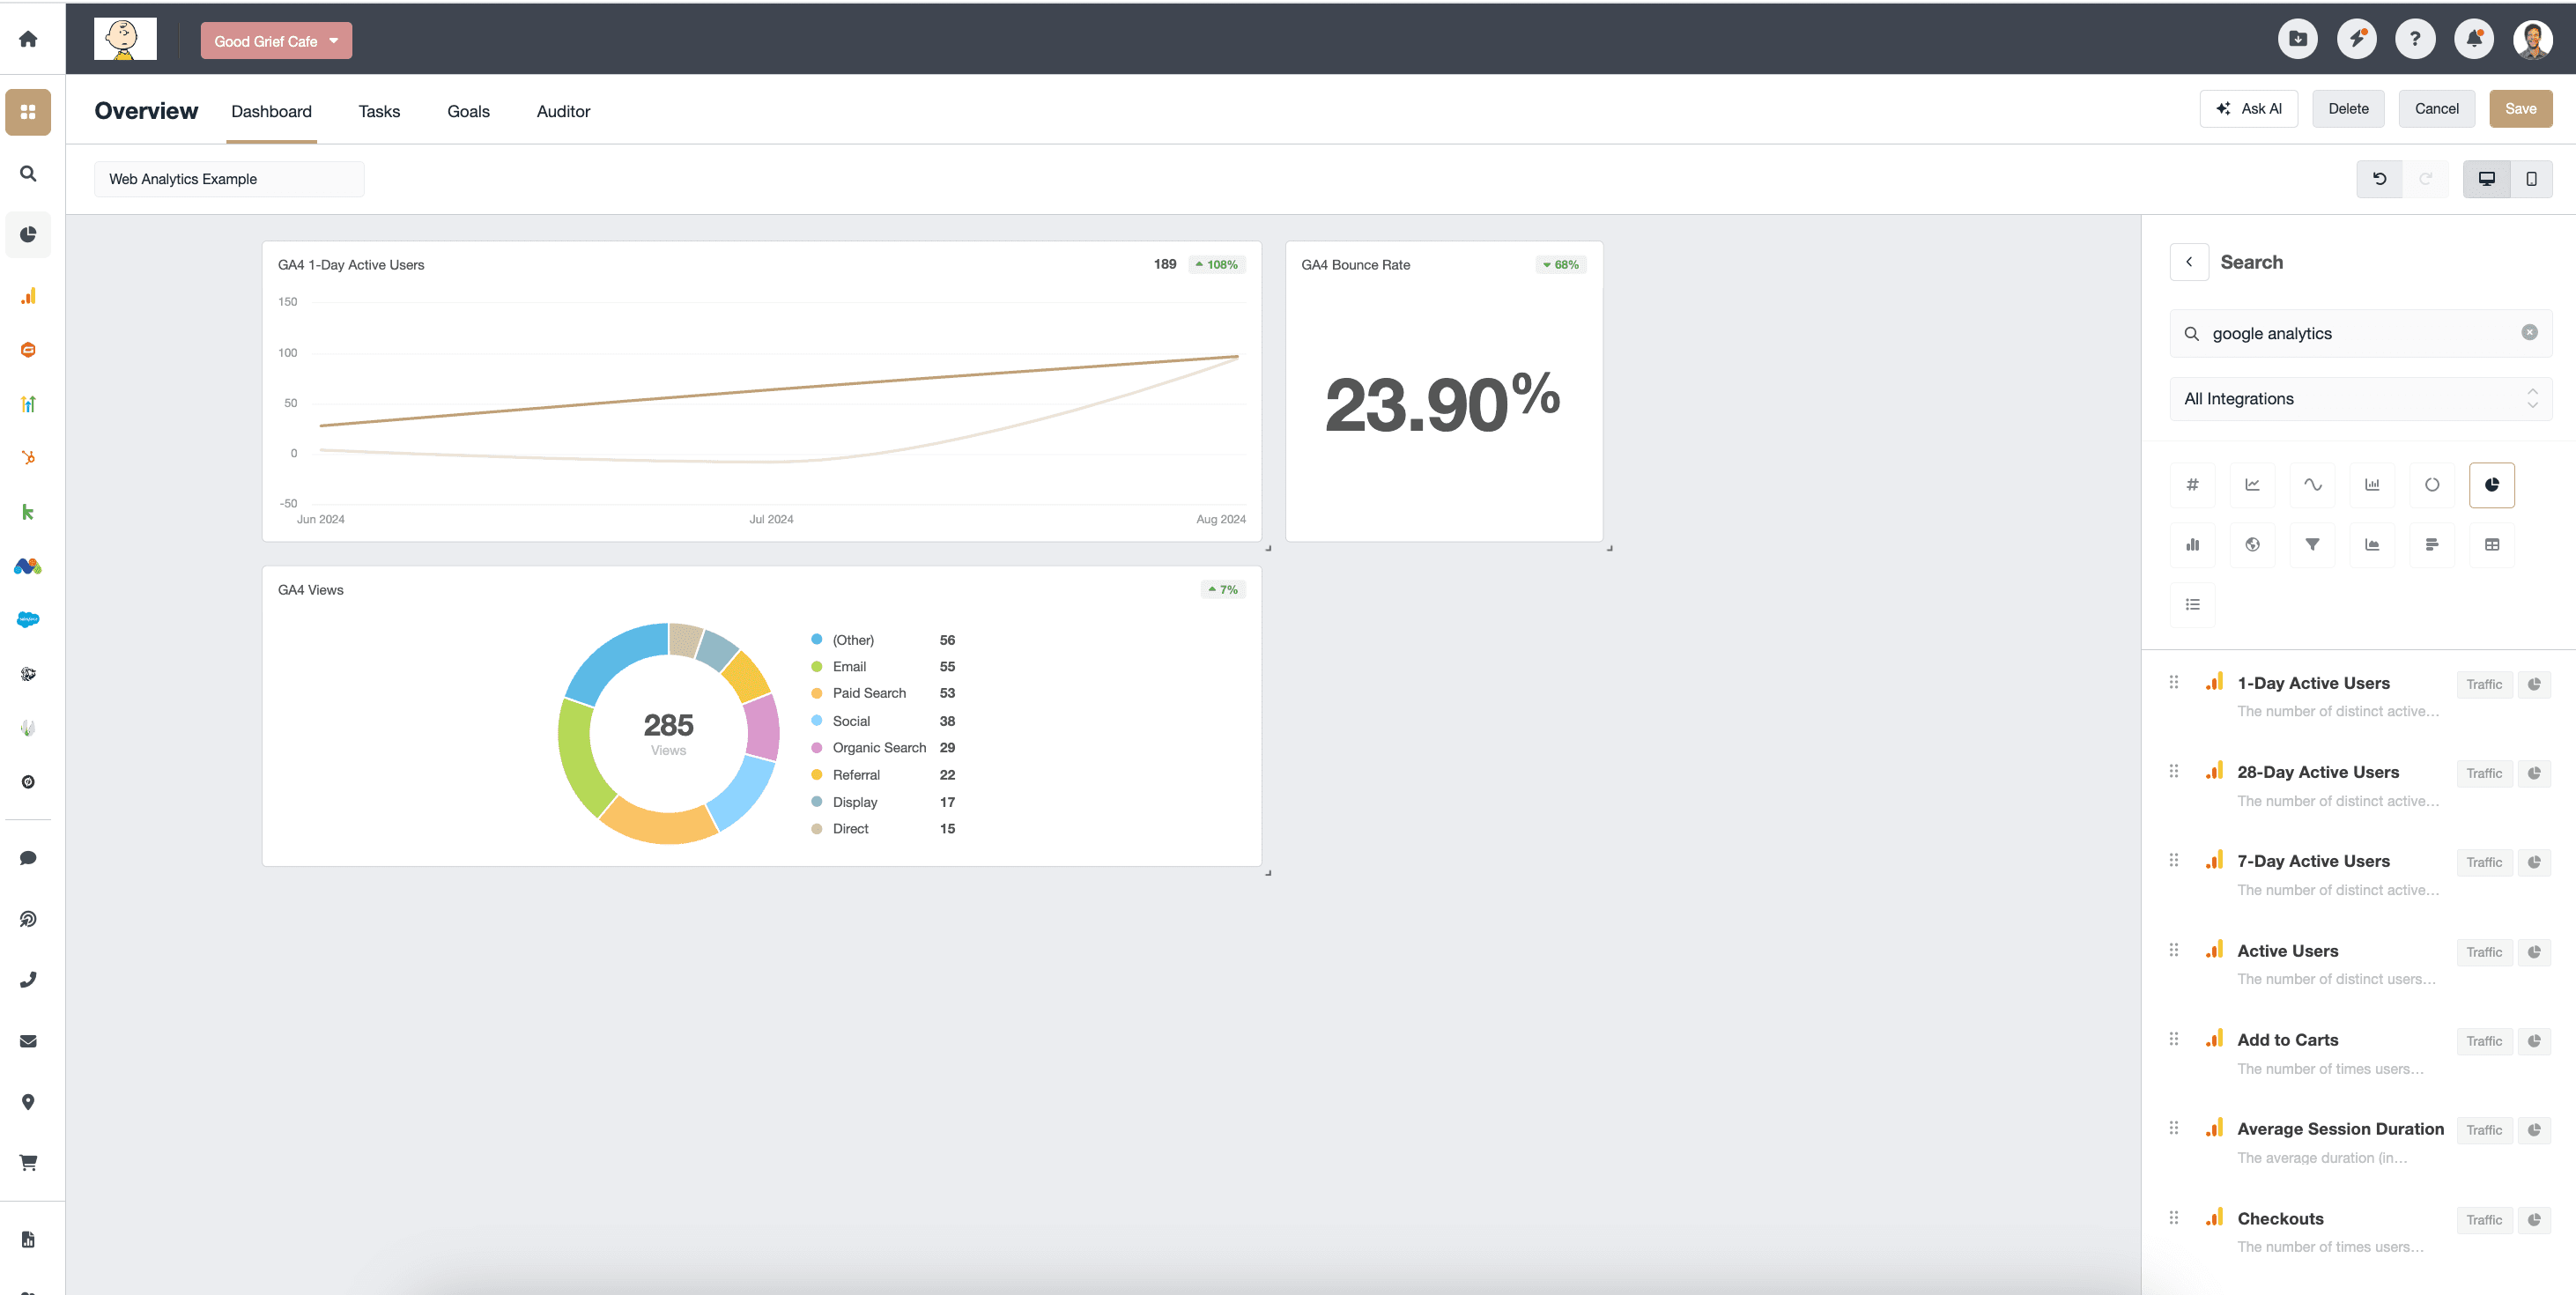The width and height of the screenshot is (2576, 1295).
Task: Click the Save button
Action: click(x=2519, y=109)
